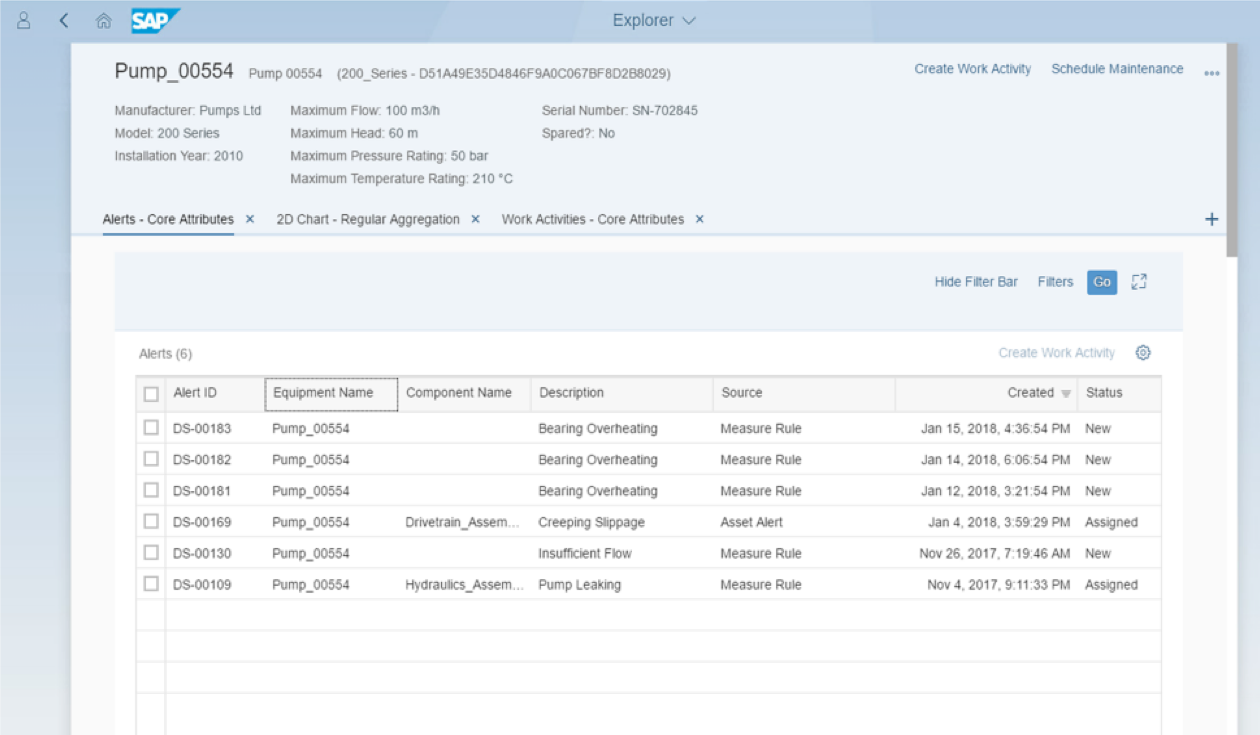Click the Jan 15, 2018 created timestamp
Viewport: 1260px width, 735px height.
tap(996, 429)
